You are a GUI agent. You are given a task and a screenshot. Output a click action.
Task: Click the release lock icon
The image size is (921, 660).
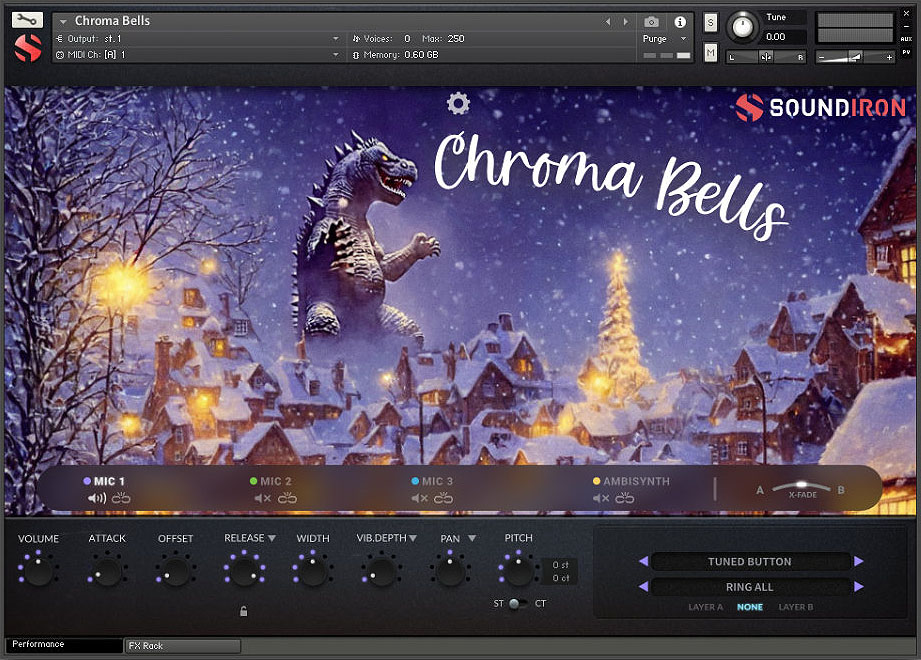tap(244, 611)
